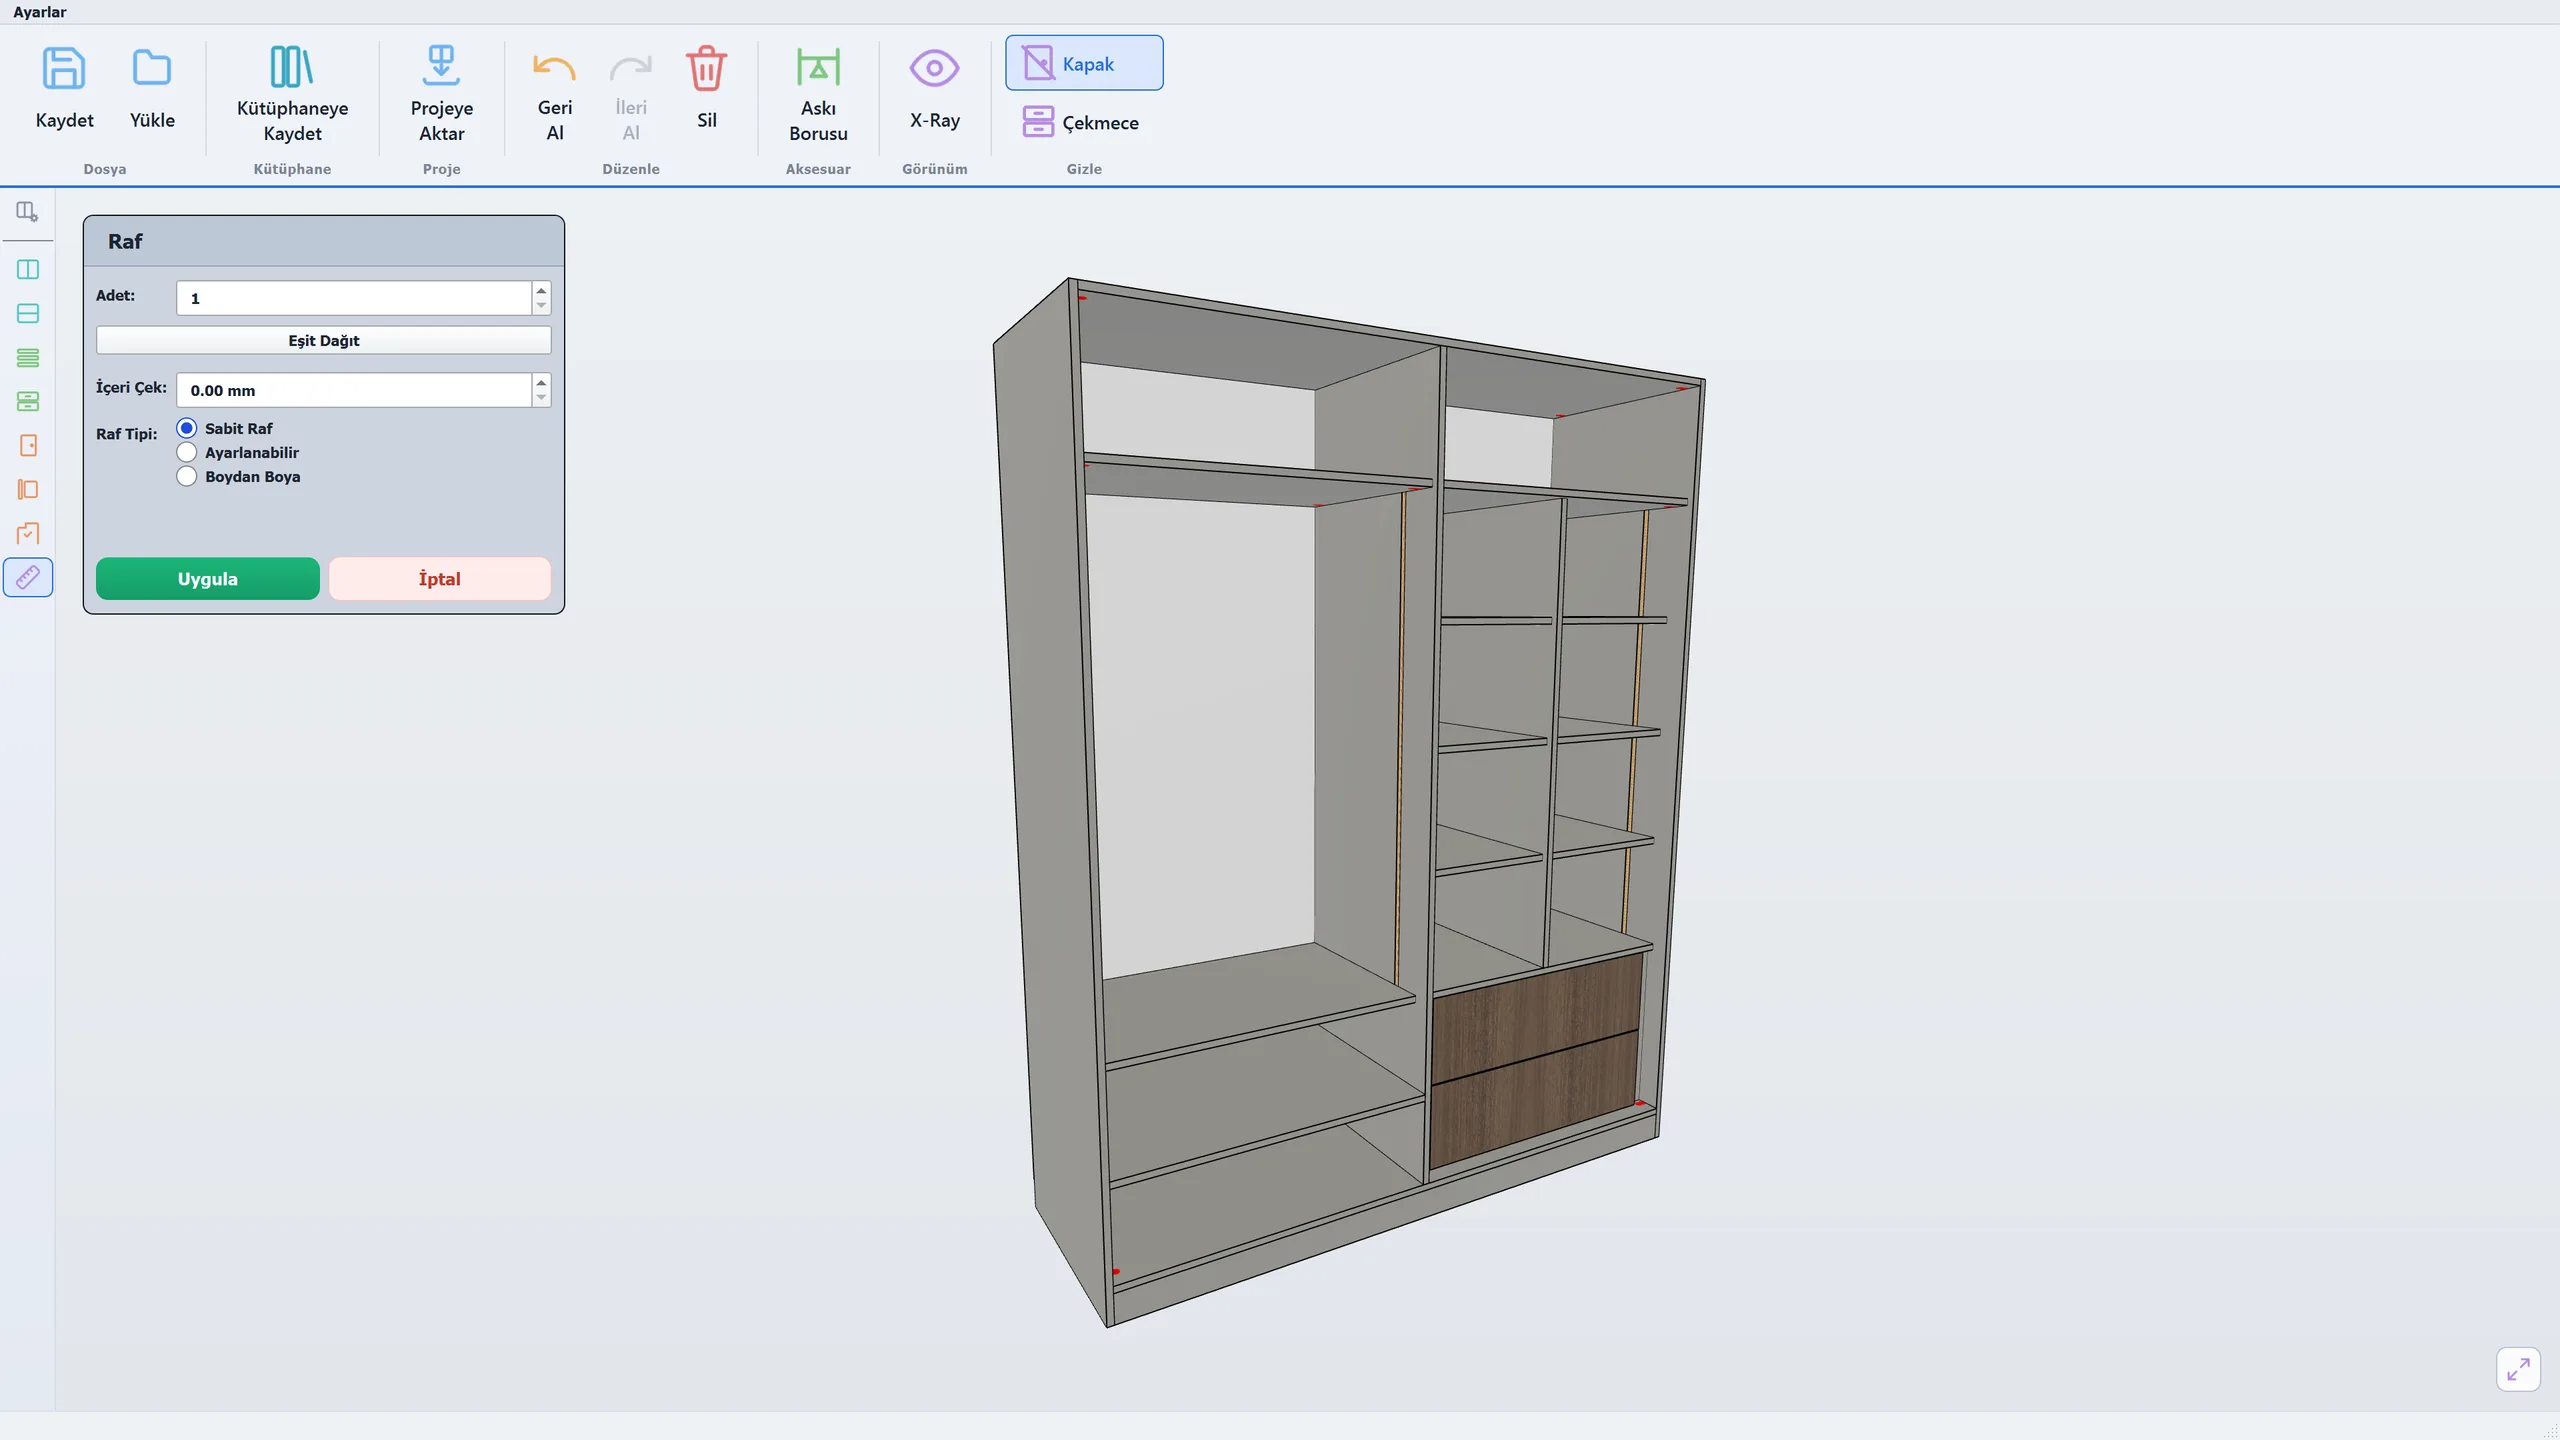Cancel with the İptal button

coord(439,579)
